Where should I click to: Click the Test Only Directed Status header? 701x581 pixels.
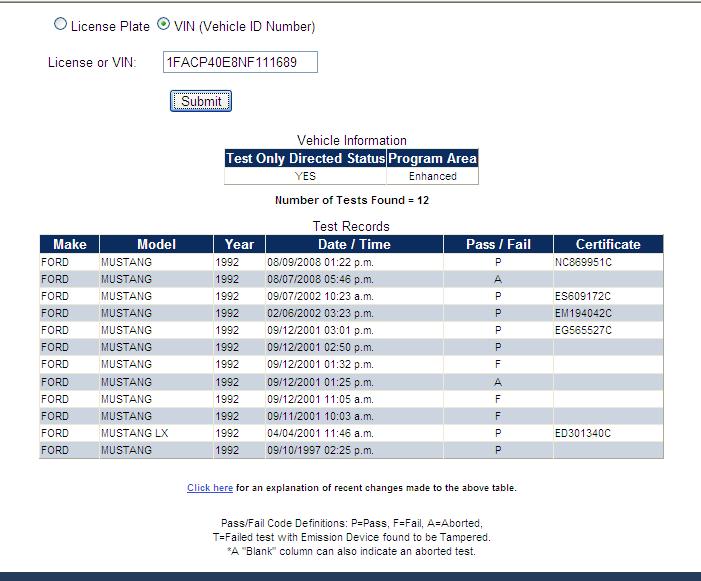coord(305,158)
